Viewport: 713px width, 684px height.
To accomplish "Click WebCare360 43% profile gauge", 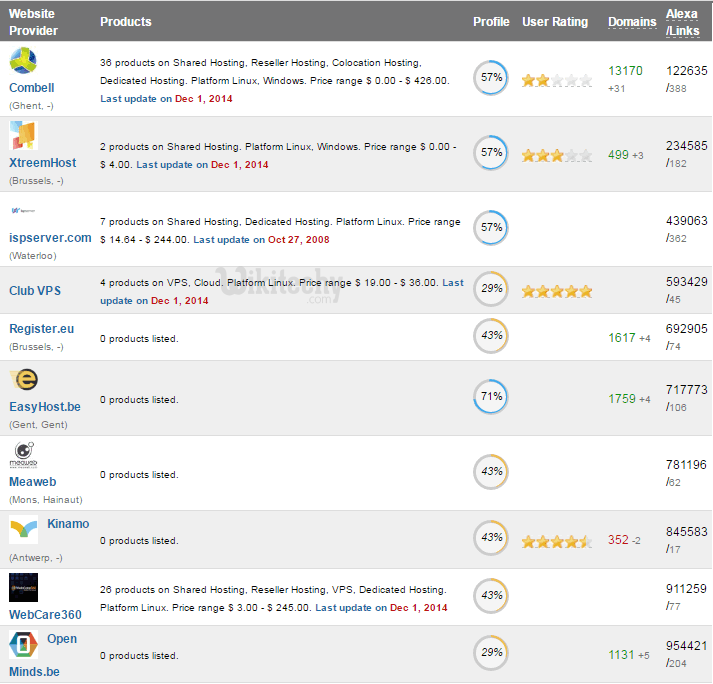I will point(491,596).
